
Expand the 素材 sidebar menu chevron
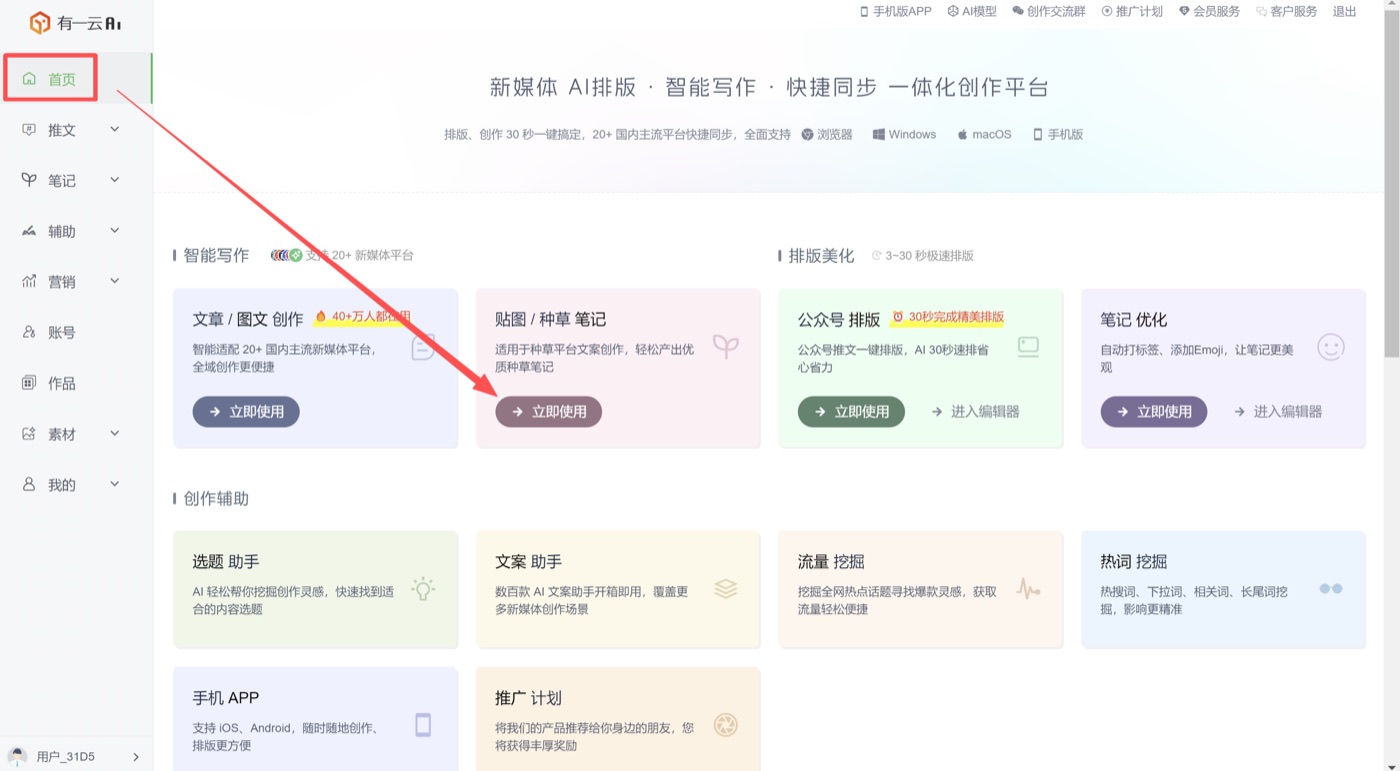(115, 434)
